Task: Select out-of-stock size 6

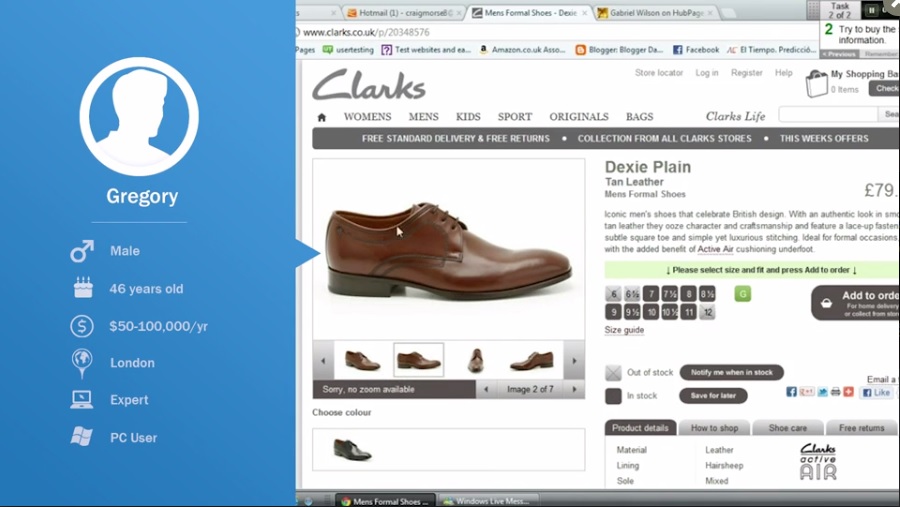Action: 613,294
